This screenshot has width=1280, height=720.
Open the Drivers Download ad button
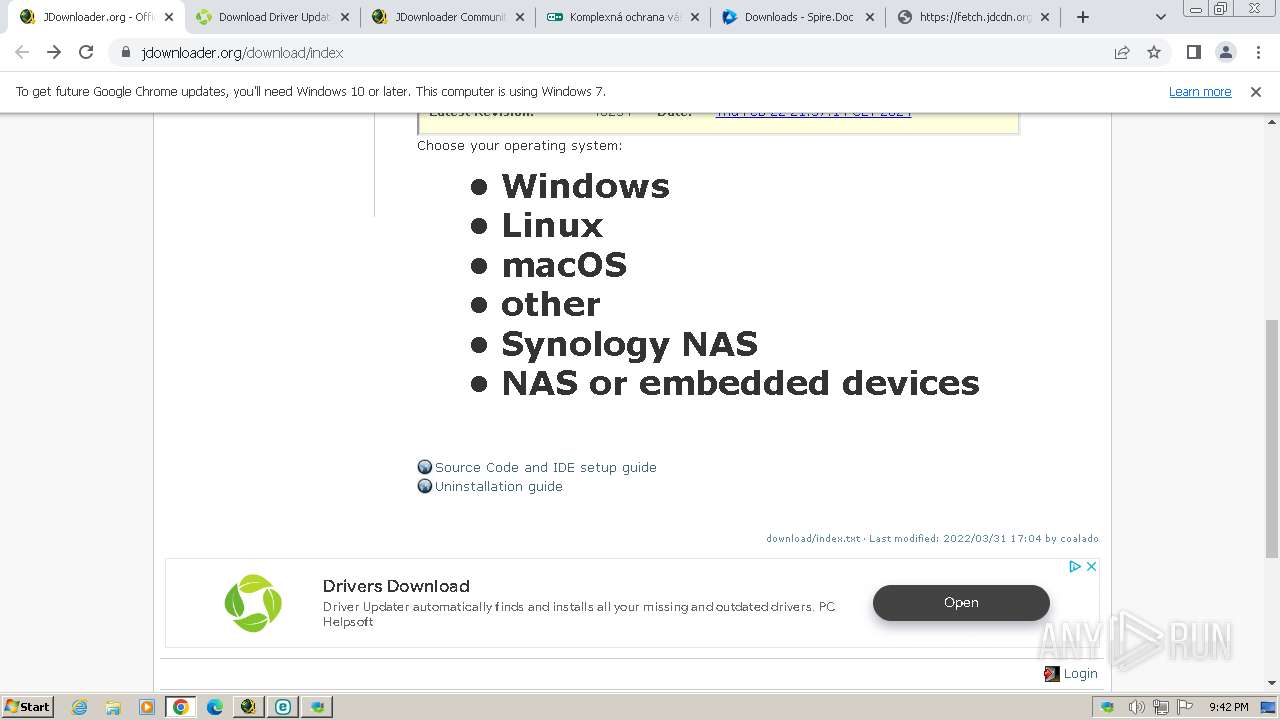tap(961, 602)
